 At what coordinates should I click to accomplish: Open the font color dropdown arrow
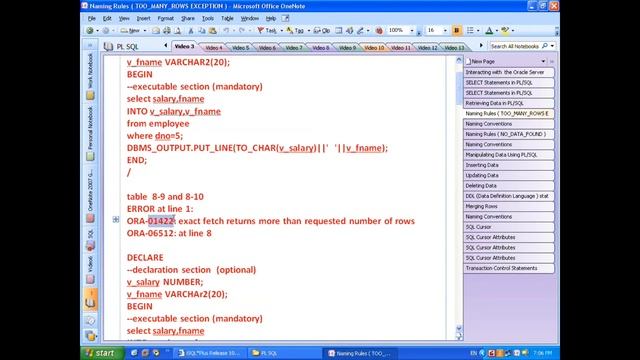(496, 31)
